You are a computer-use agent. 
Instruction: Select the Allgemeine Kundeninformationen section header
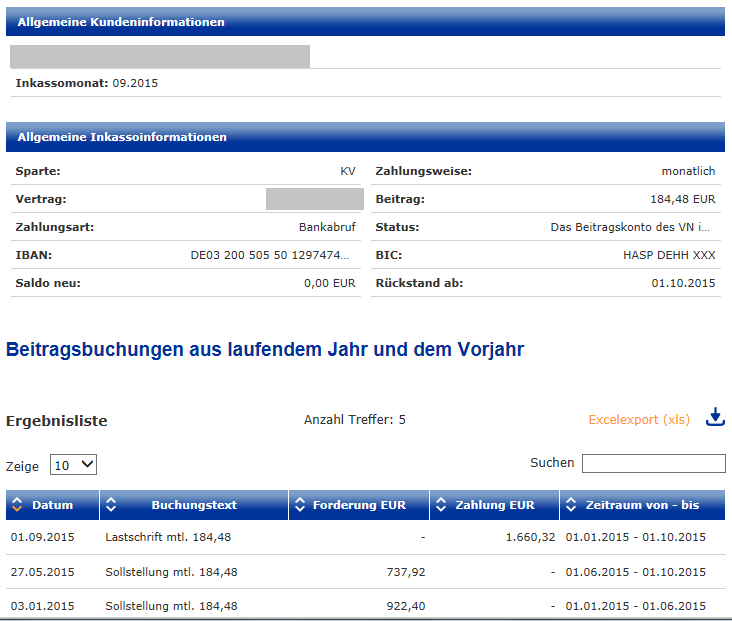(120, 22)
